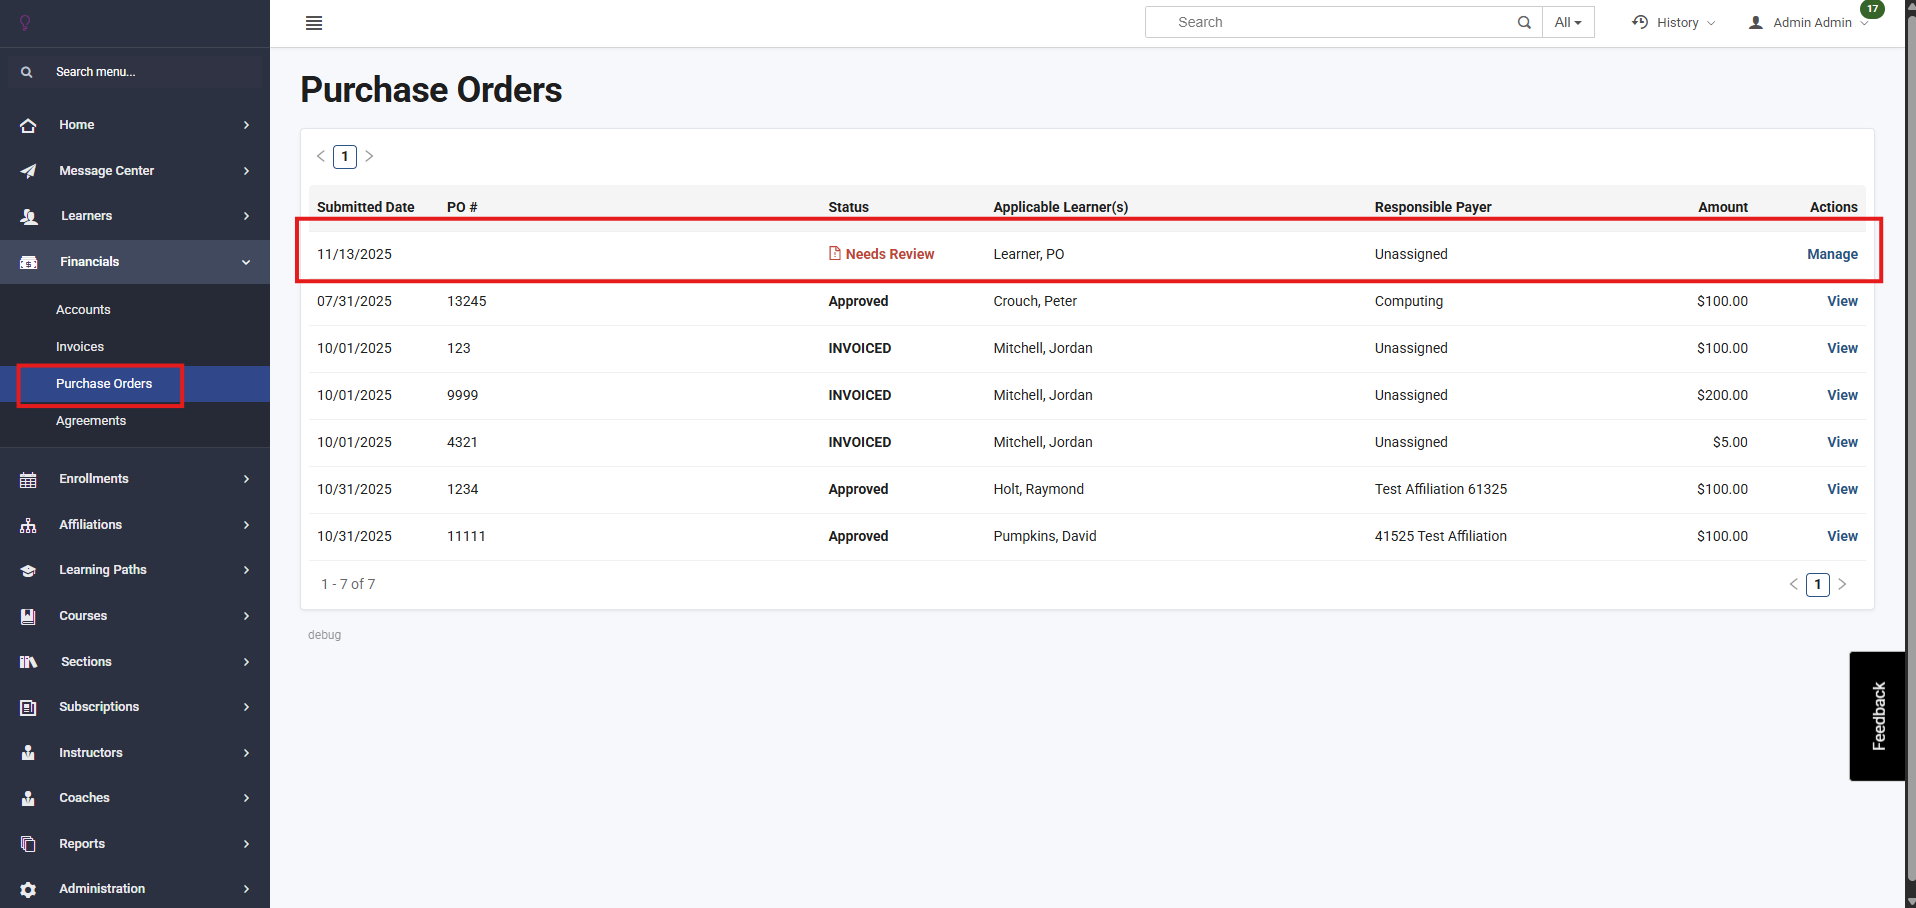Click the magnifier icon in top search

1524,23
